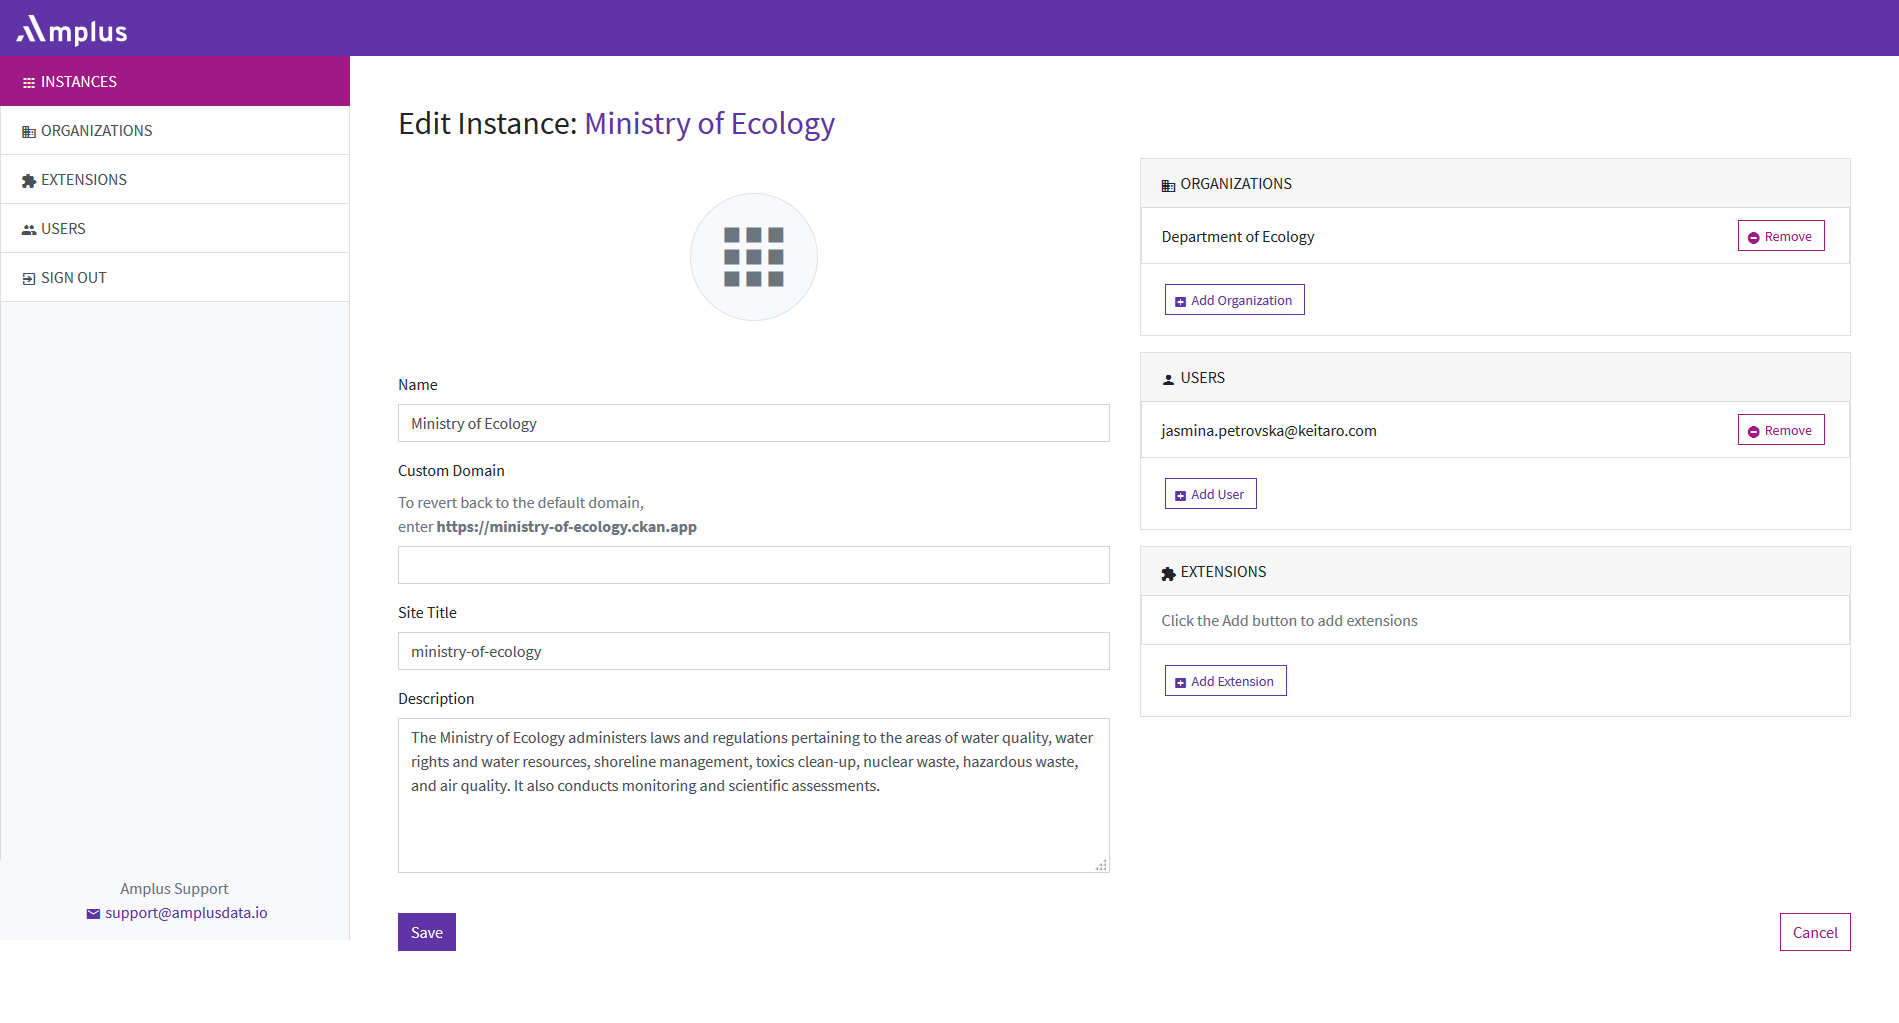
Task: Click the Organizations building icon in sidebar
Action: click(x=29, y=131)
